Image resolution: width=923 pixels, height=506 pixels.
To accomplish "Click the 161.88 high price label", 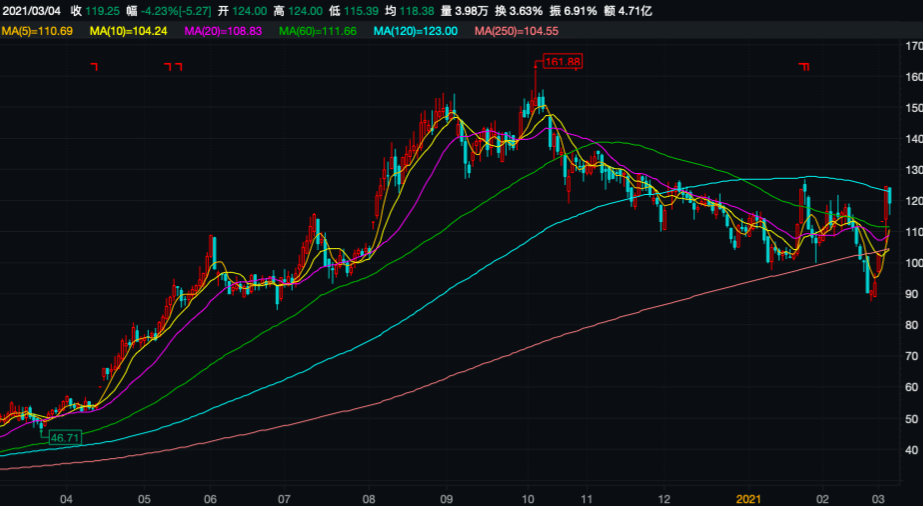I will pos(562,62).
